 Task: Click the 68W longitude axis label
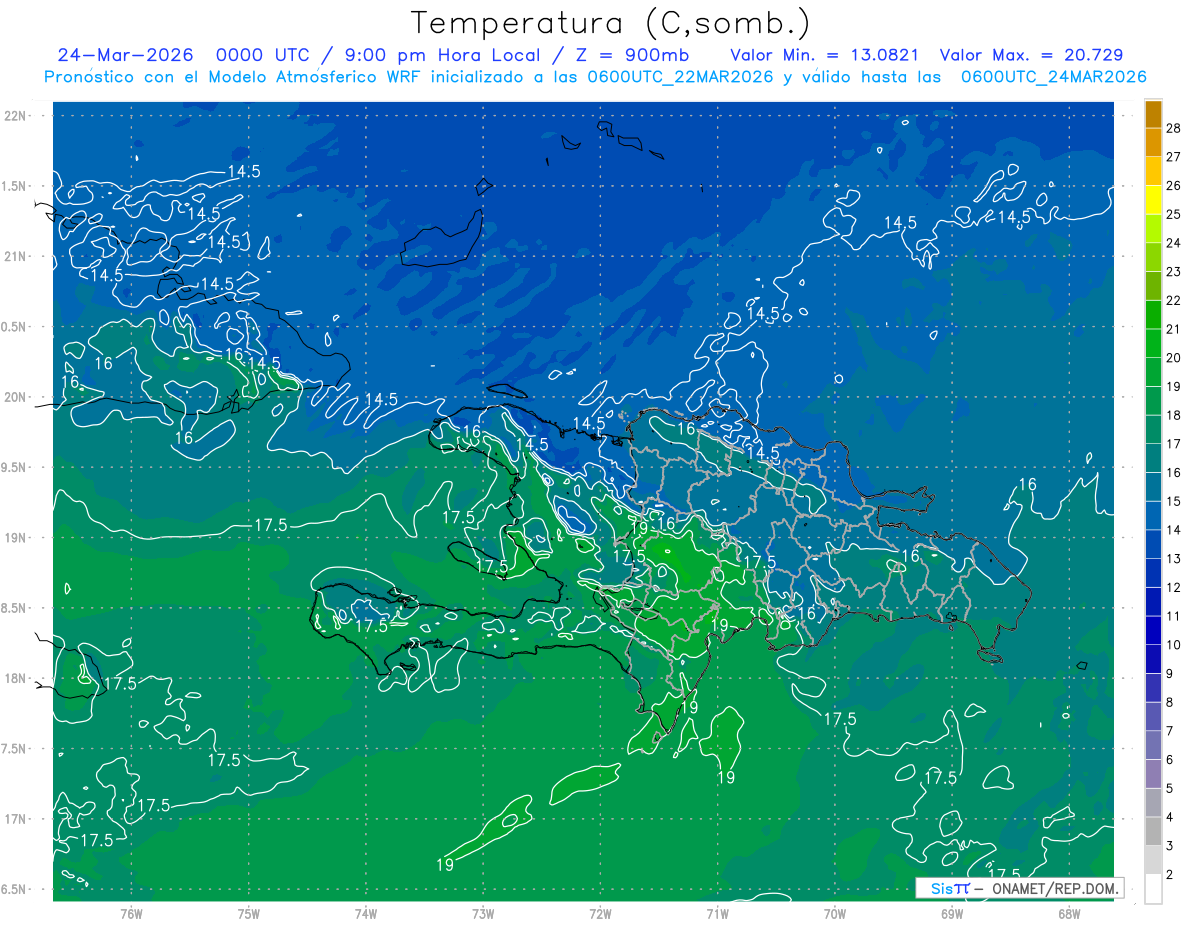point(1068,914)
